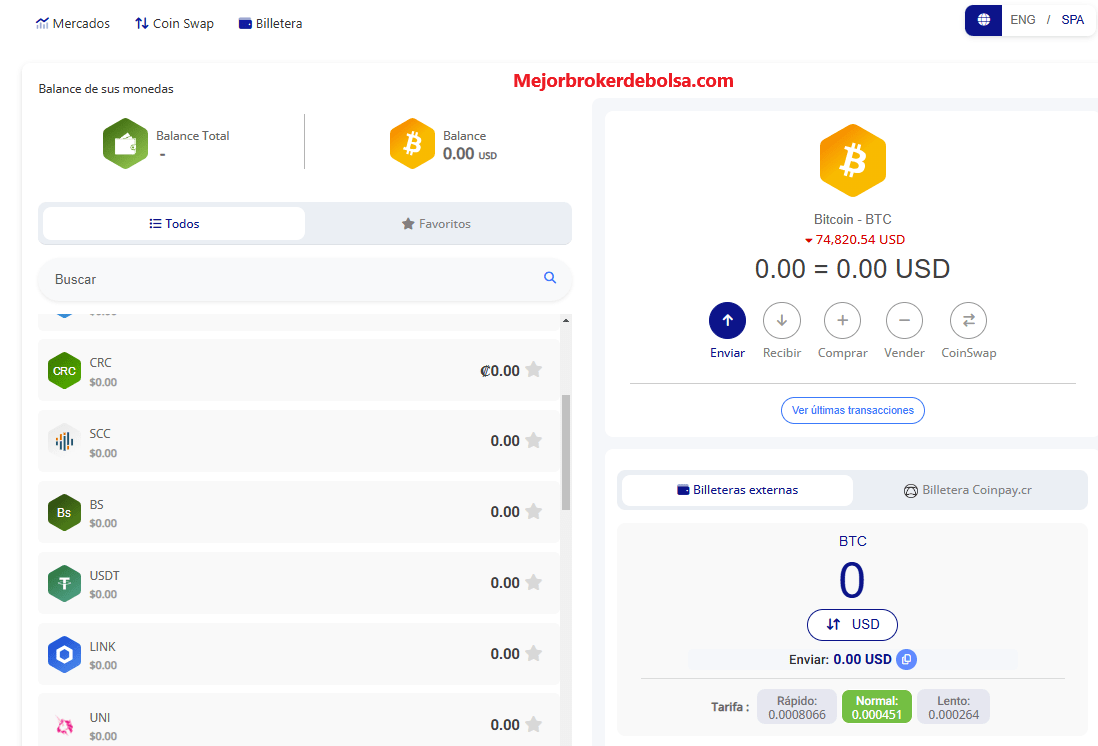Choose the Rápido fee rate
Image resolution: width=1098 pixels, height=746 pixels.
point(797,707)
